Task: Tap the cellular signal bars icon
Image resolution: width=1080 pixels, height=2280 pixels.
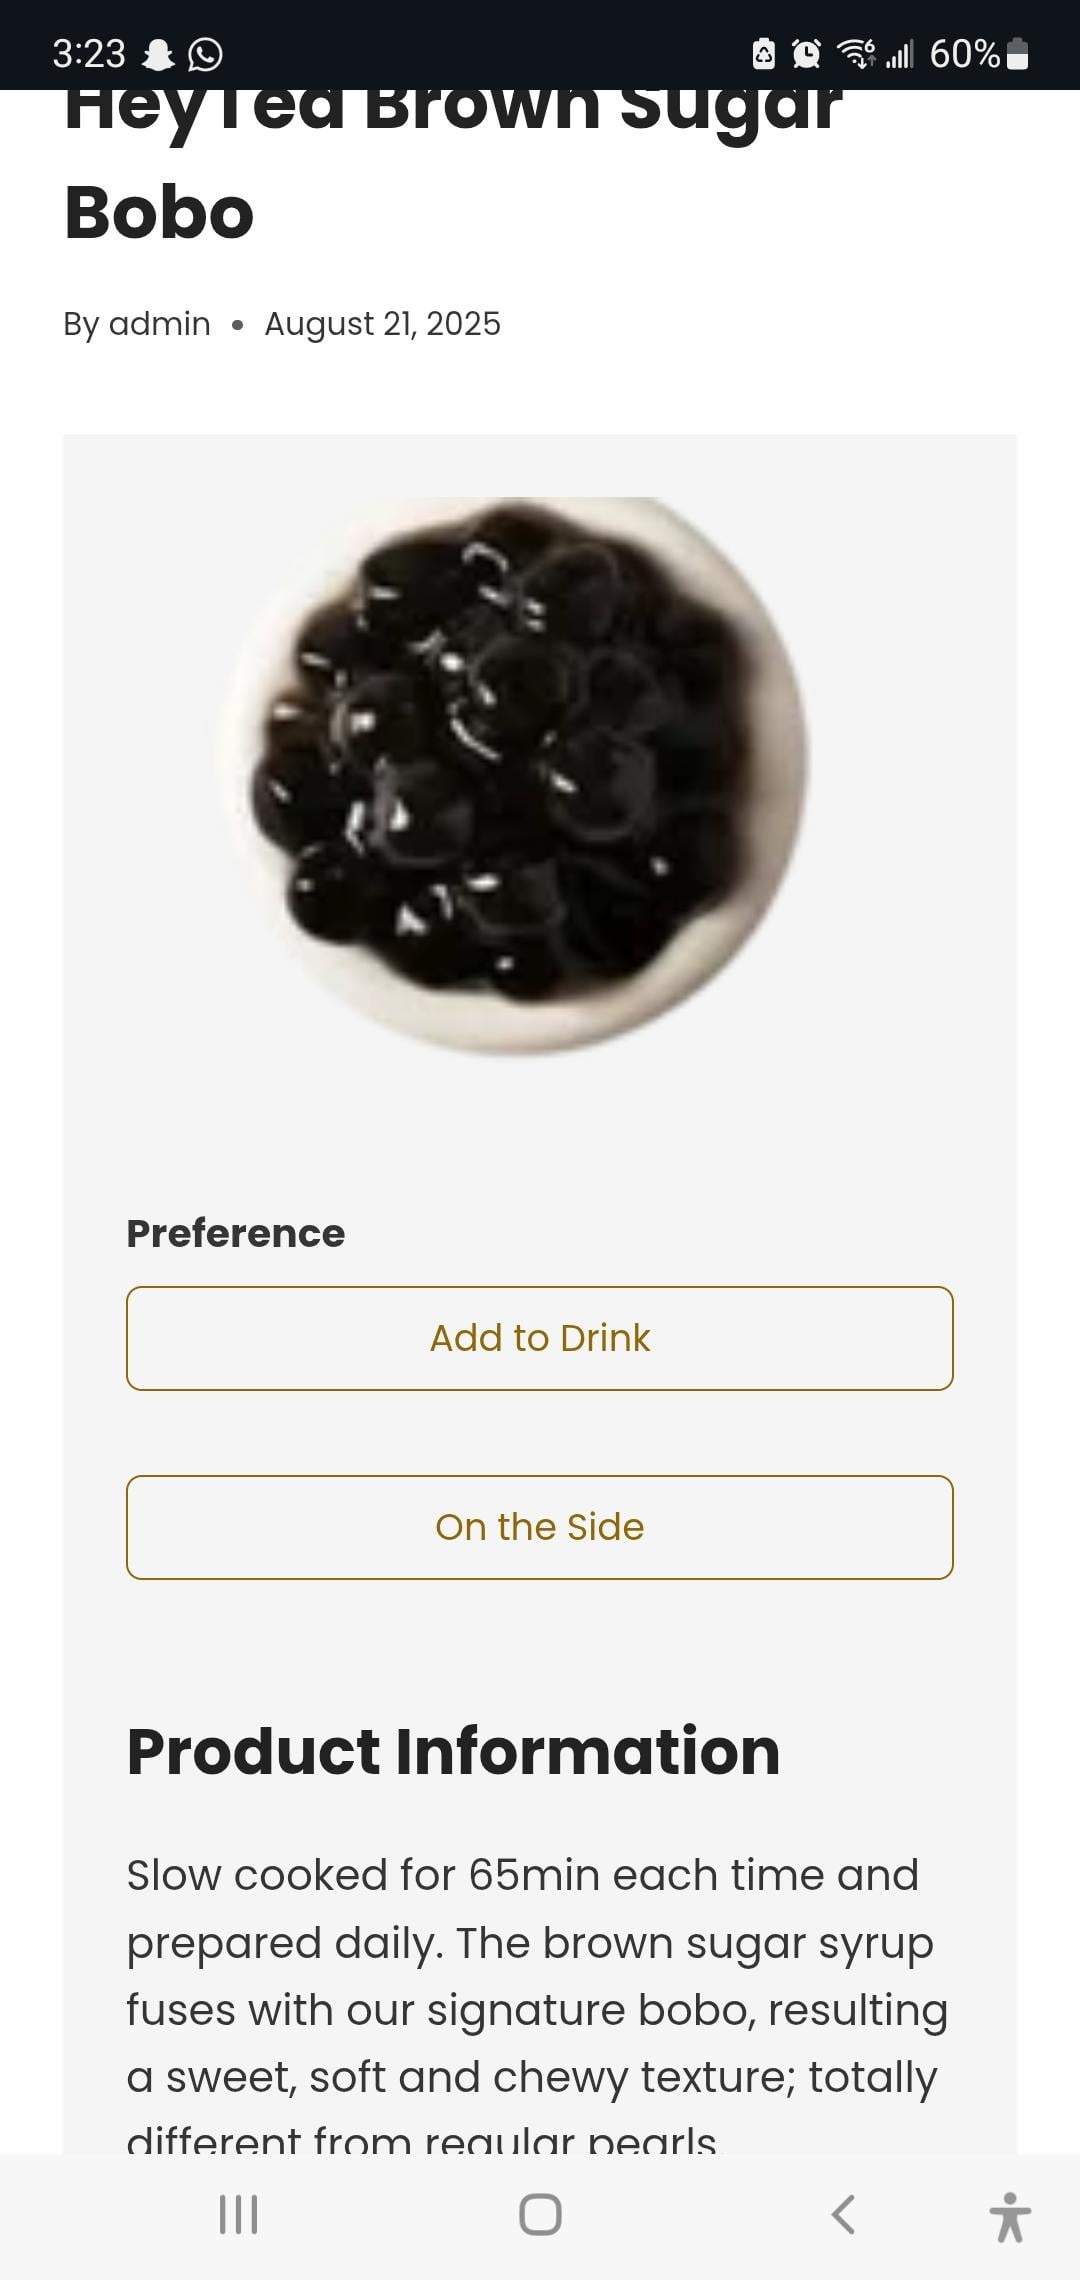Action: [899, 54]
